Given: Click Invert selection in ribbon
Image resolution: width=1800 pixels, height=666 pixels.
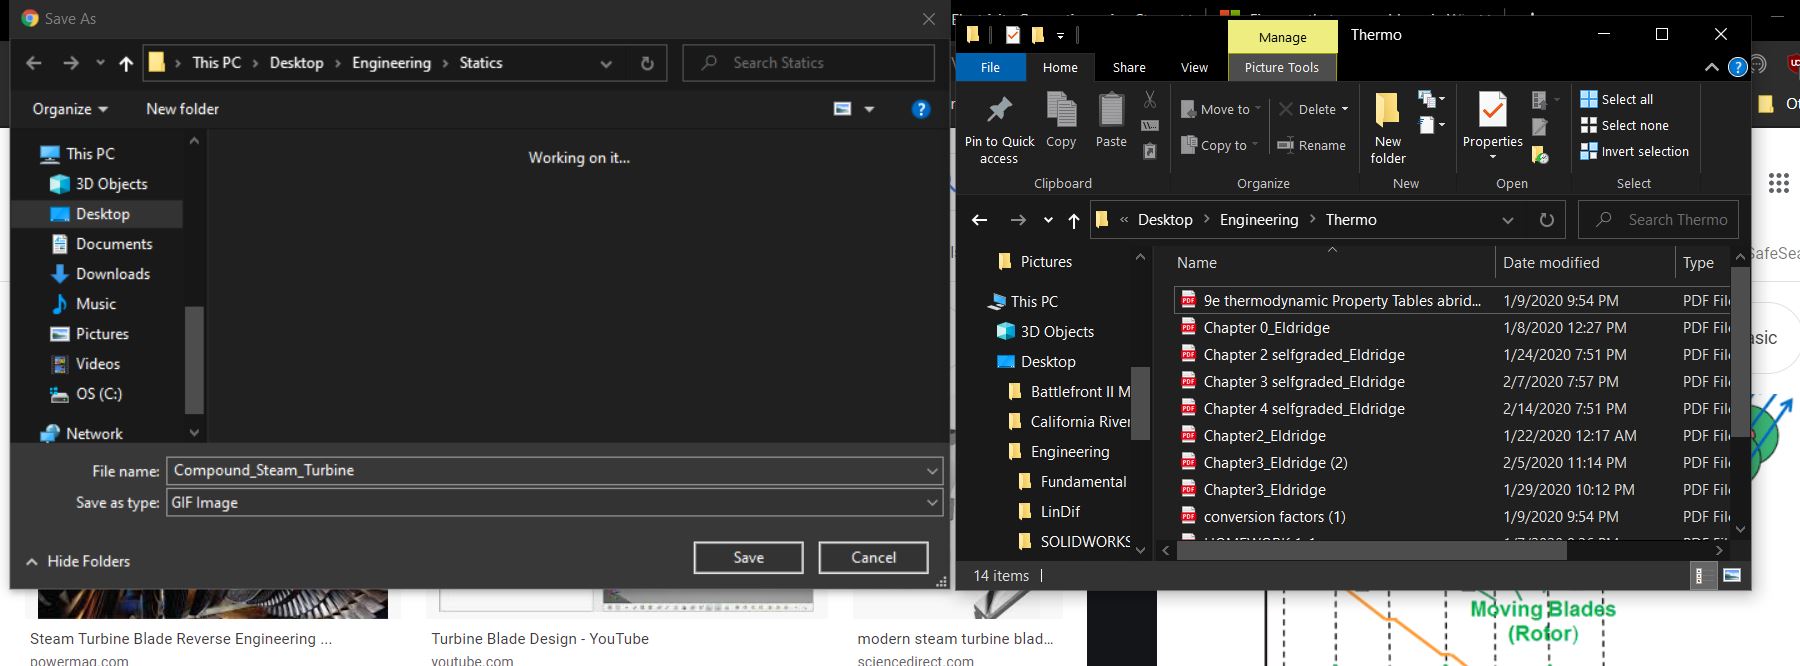Looking at the screenshot, I should coord(1634,151).
